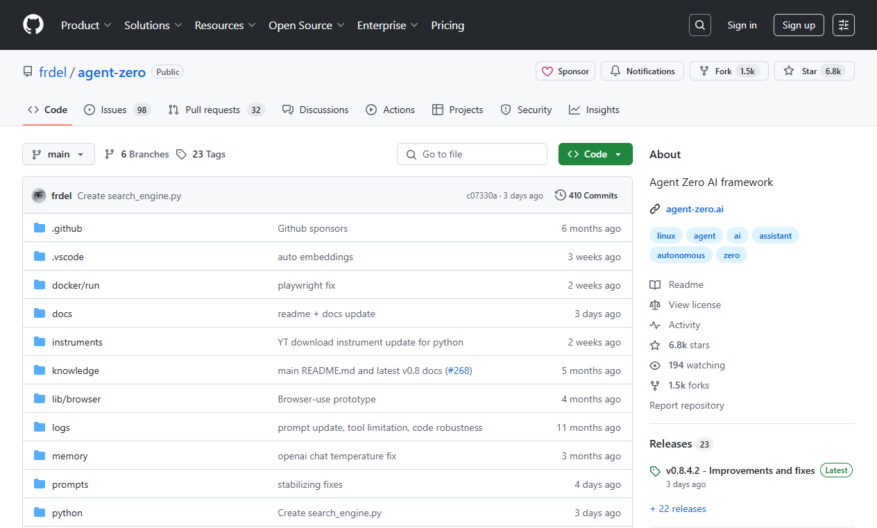This screenshot has width=877, height=528.
Task: Open the main branch dropdown
Action: [58, 154]
